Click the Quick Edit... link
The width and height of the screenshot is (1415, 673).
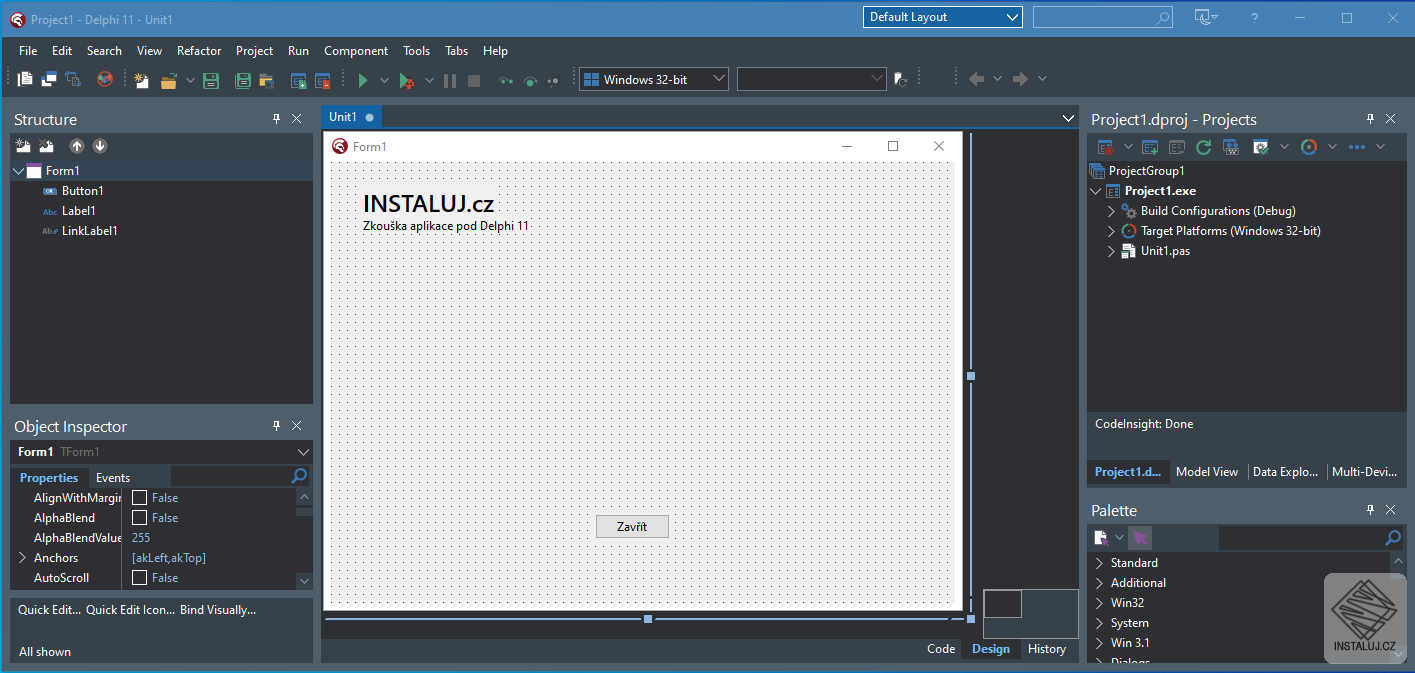(49, 609)
